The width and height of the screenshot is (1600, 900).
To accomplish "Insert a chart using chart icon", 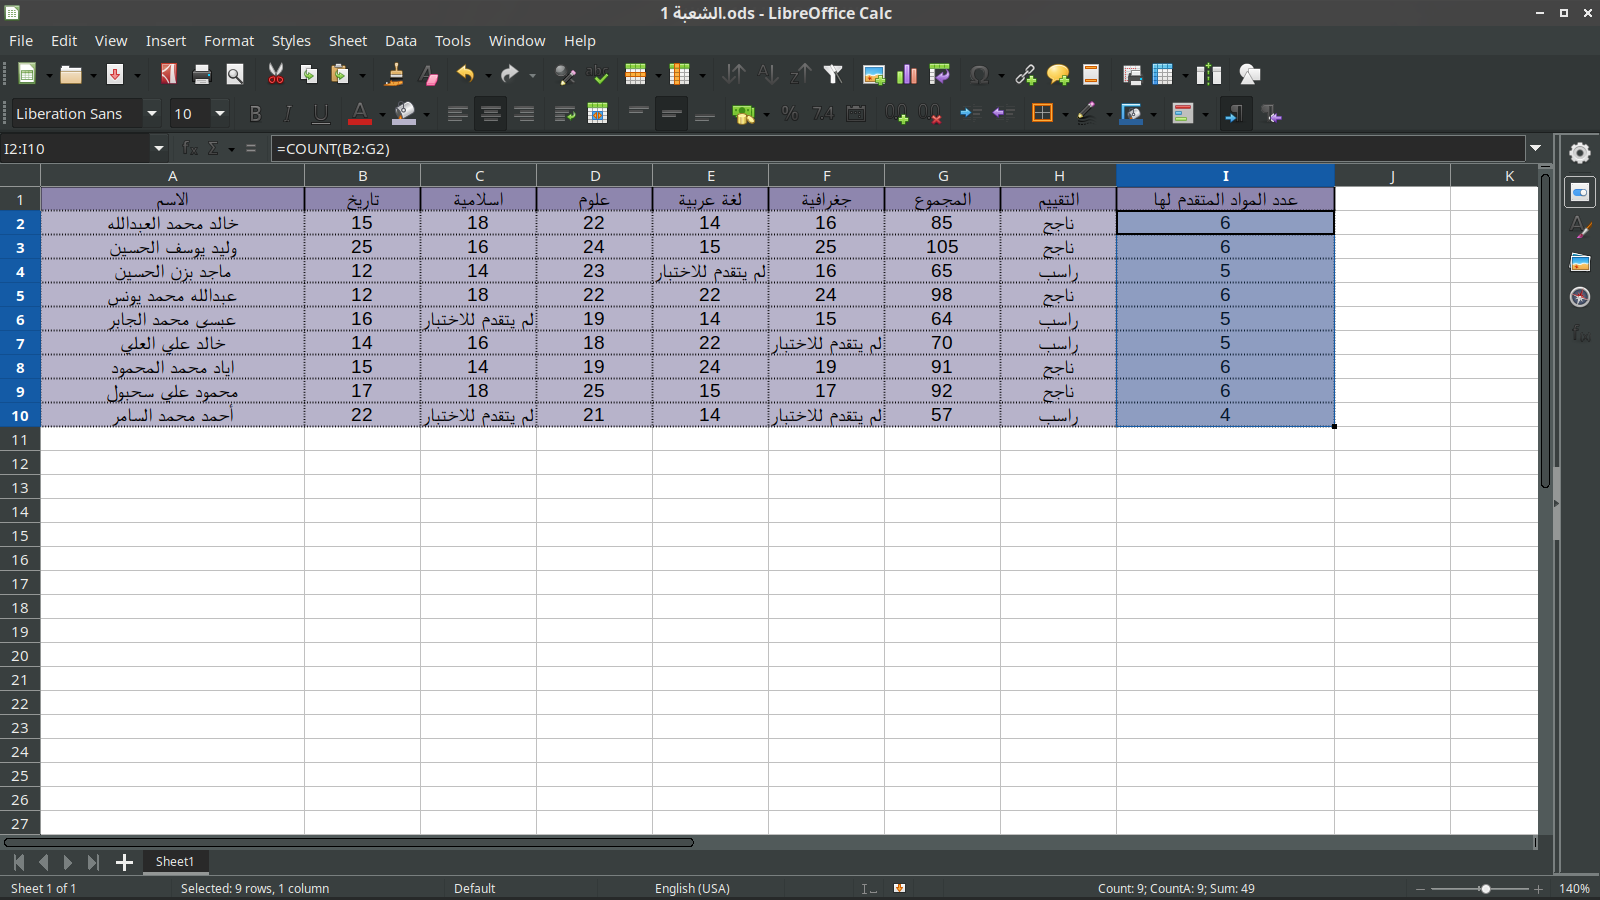I will 907,75.
